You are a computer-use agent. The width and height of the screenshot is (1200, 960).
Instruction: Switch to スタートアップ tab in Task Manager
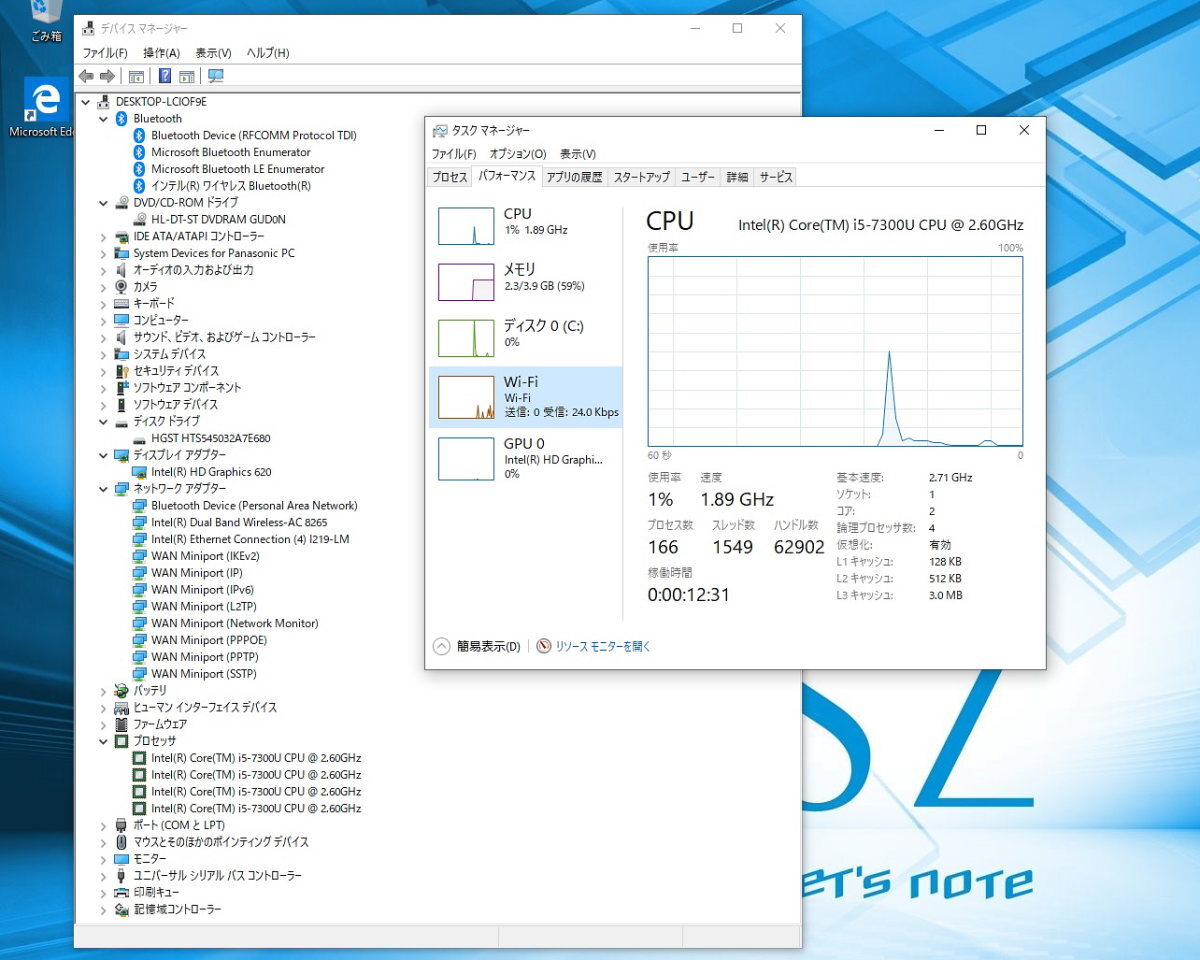(x=641, y=177)
